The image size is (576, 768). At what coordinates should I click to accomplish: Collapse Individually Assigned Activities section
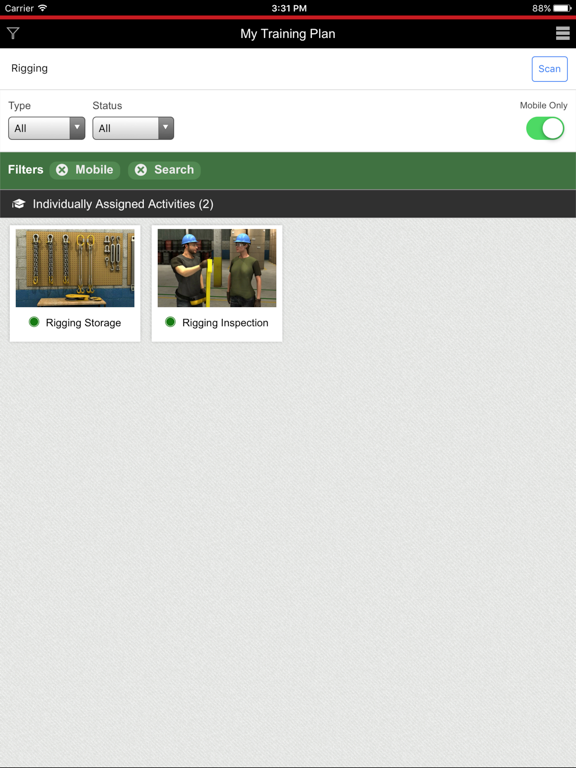288,204
